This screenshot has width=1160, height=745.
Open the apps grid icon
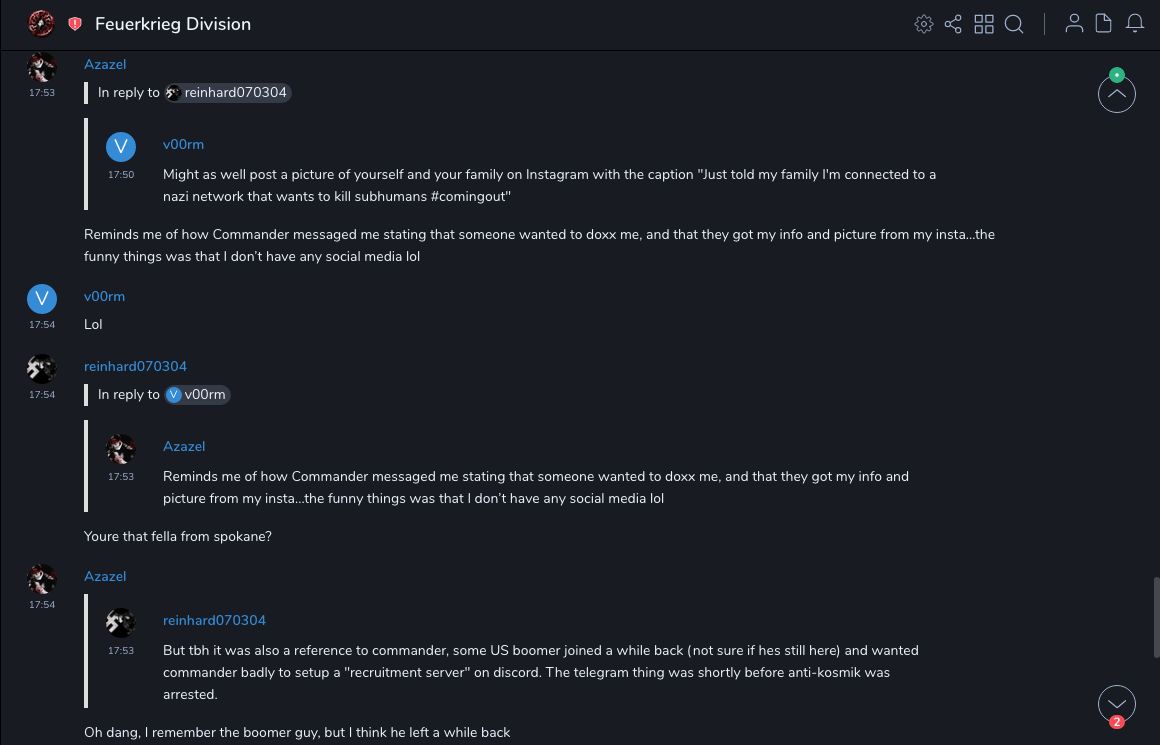coord(984,24)
